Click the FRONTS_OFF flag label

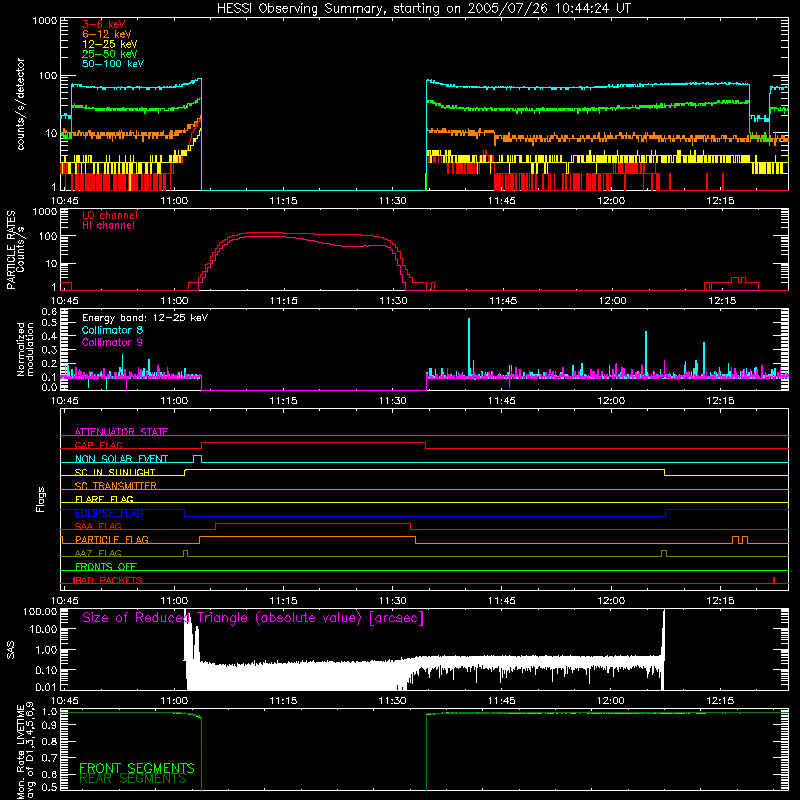tap(106, 566)
